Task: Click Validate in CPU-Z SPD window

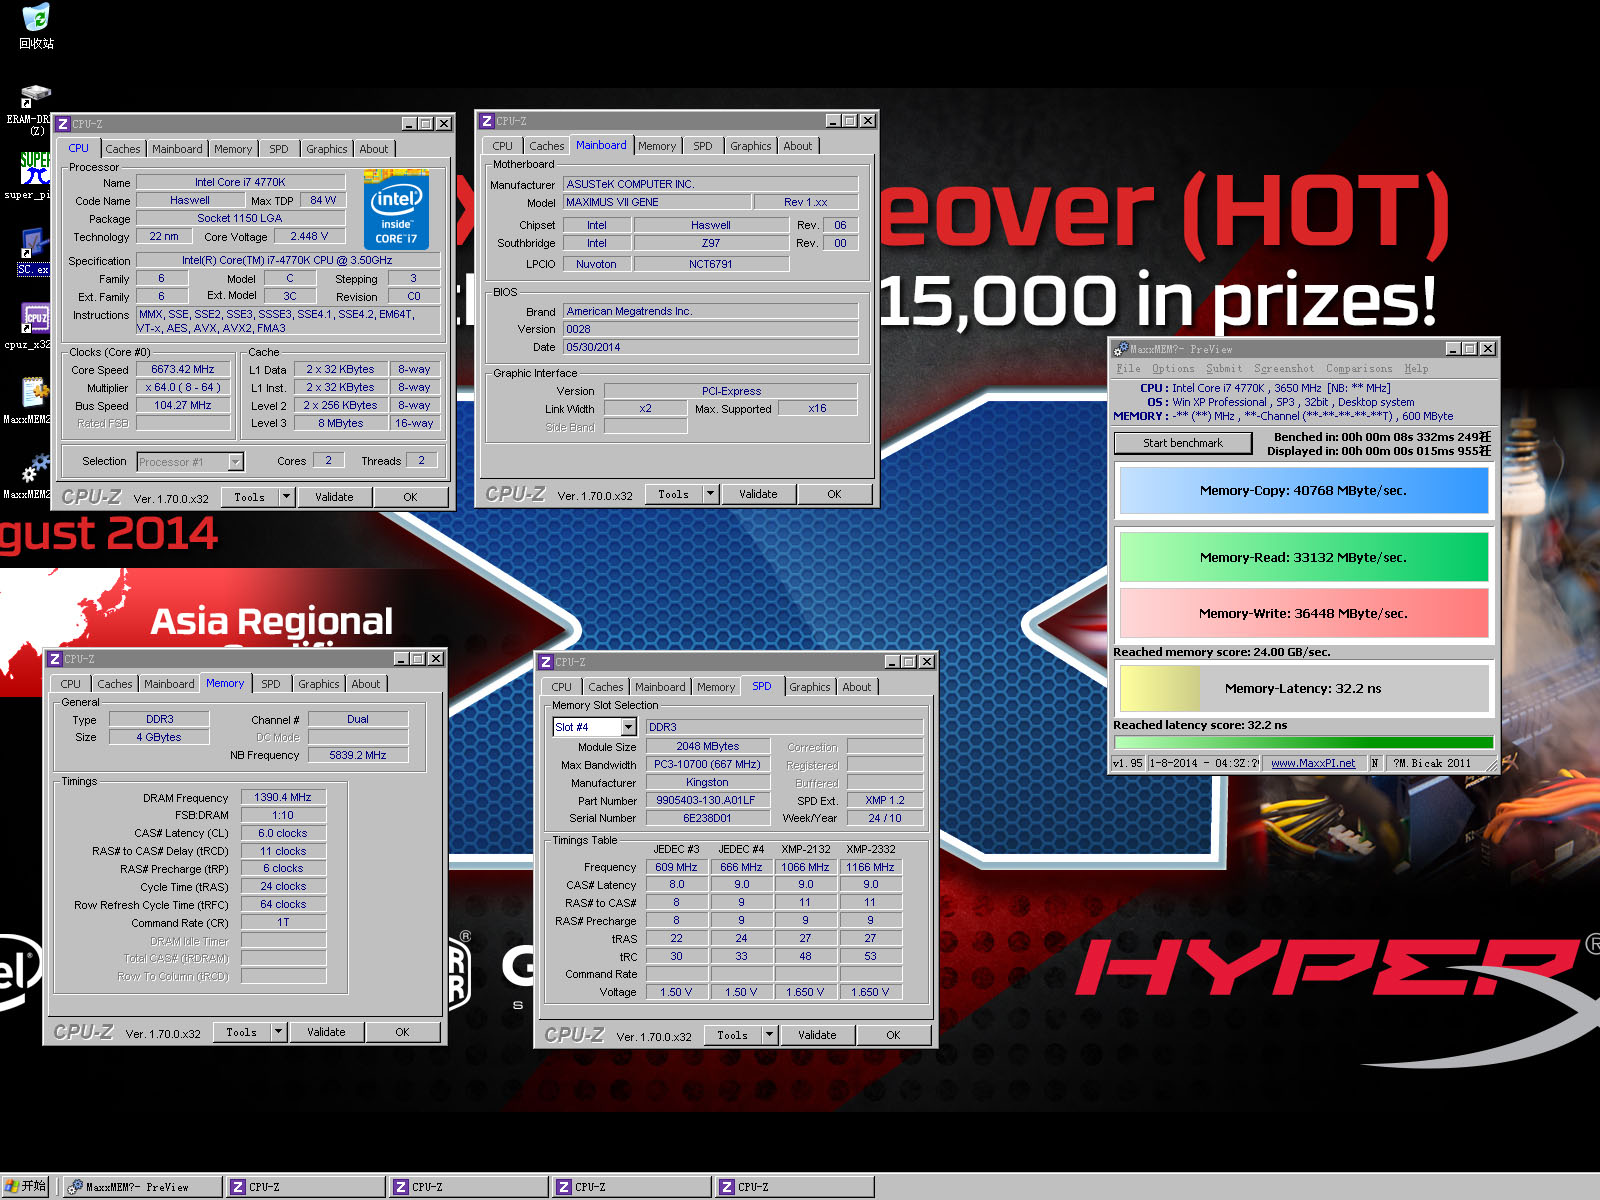Action: (x=817, y=1035)
